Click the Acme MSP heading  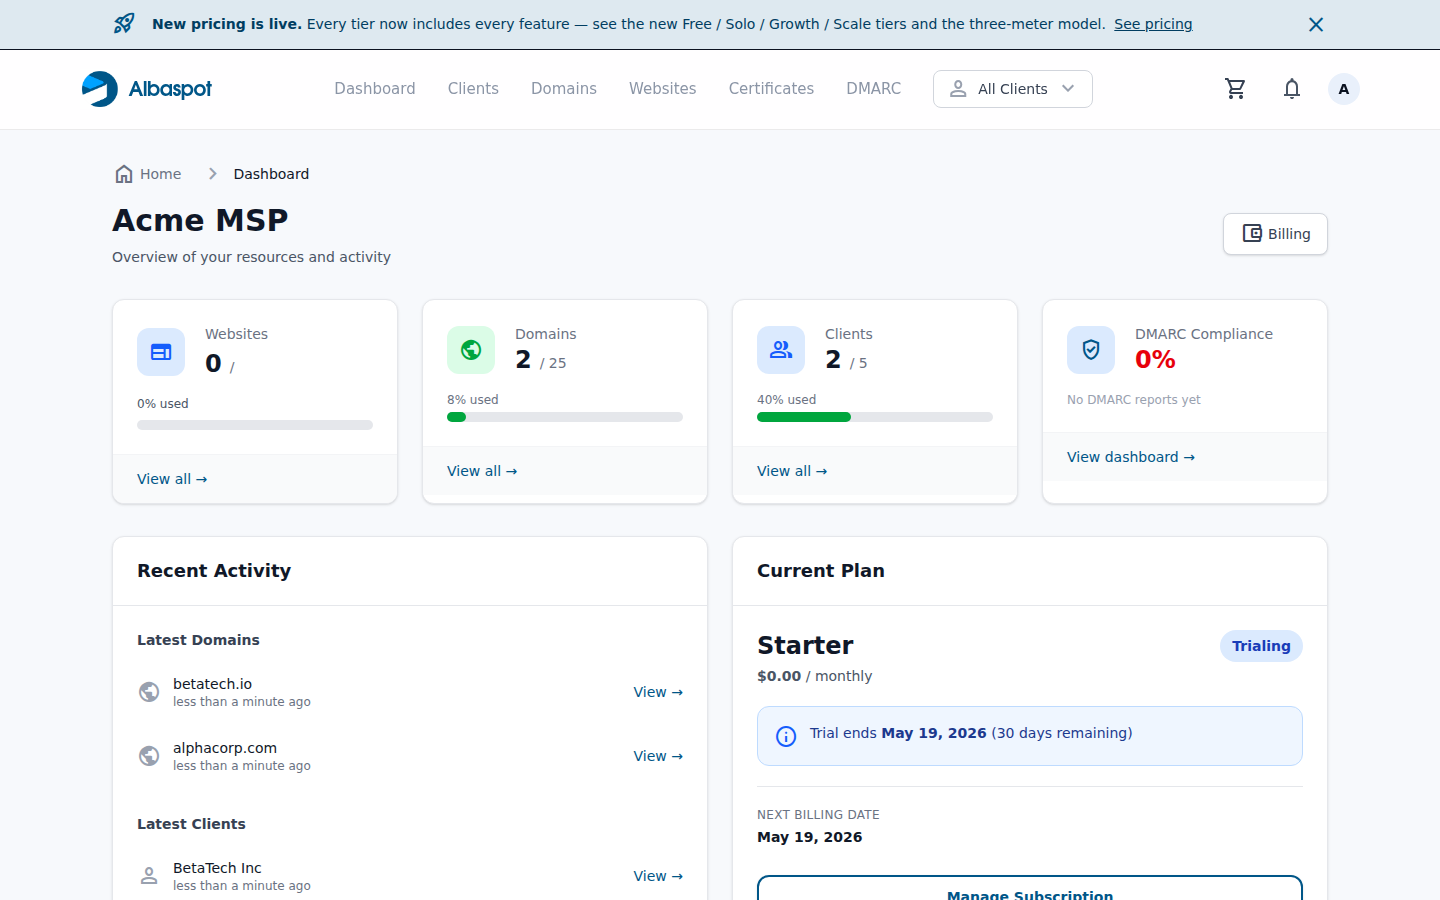pyautogui.click(x=200, y=220)
